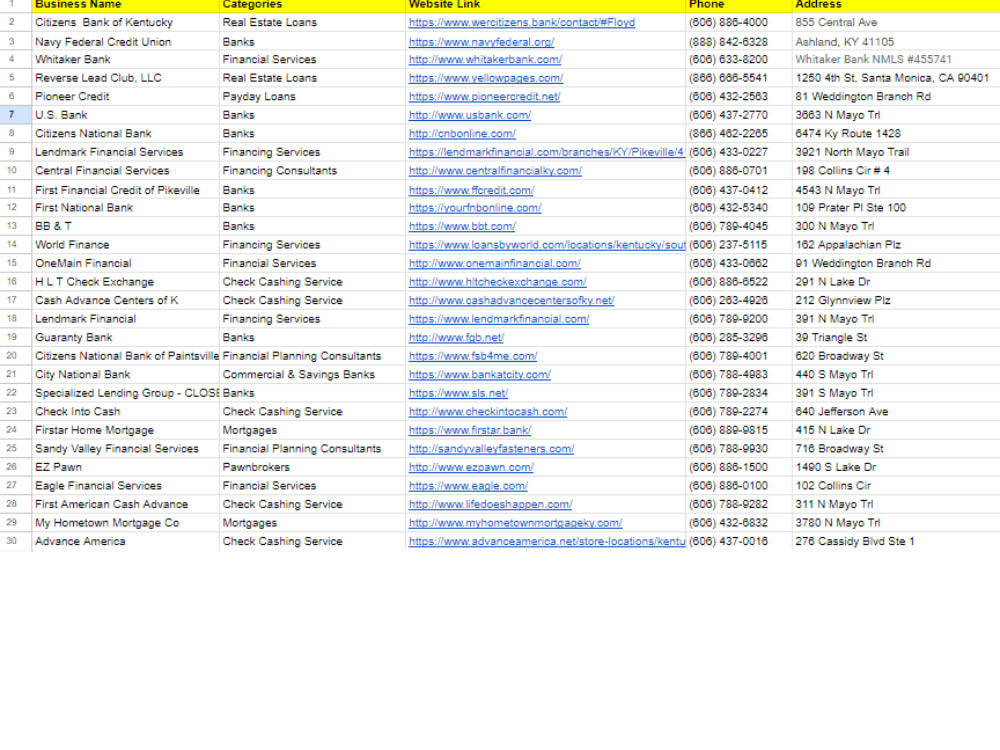Open the usbank.com link
This screenshot has height=750, width=1000.
coord(469,115)
